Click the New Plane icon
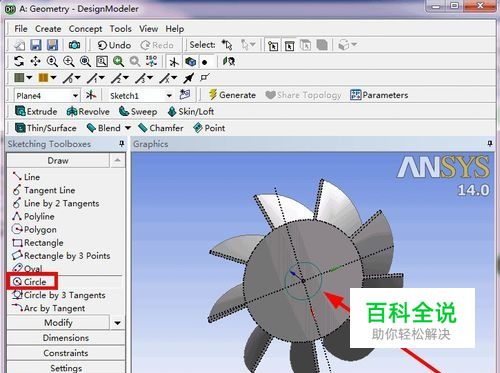 (91, 95)
